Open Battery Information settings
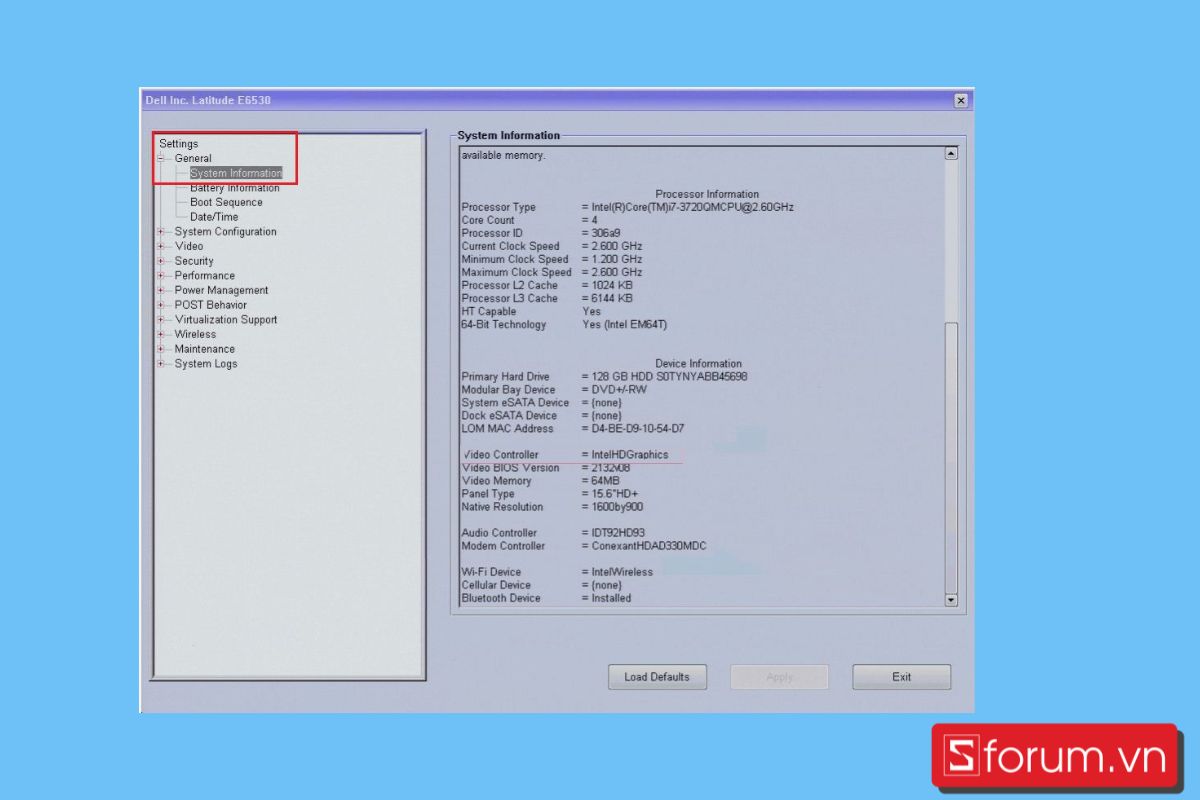 click(235, 188)
